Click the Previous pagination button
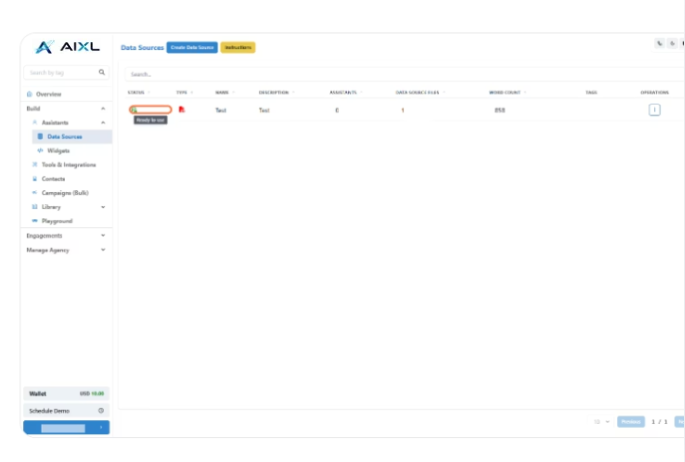Screen dimensions: 685x462 [631, 422]
